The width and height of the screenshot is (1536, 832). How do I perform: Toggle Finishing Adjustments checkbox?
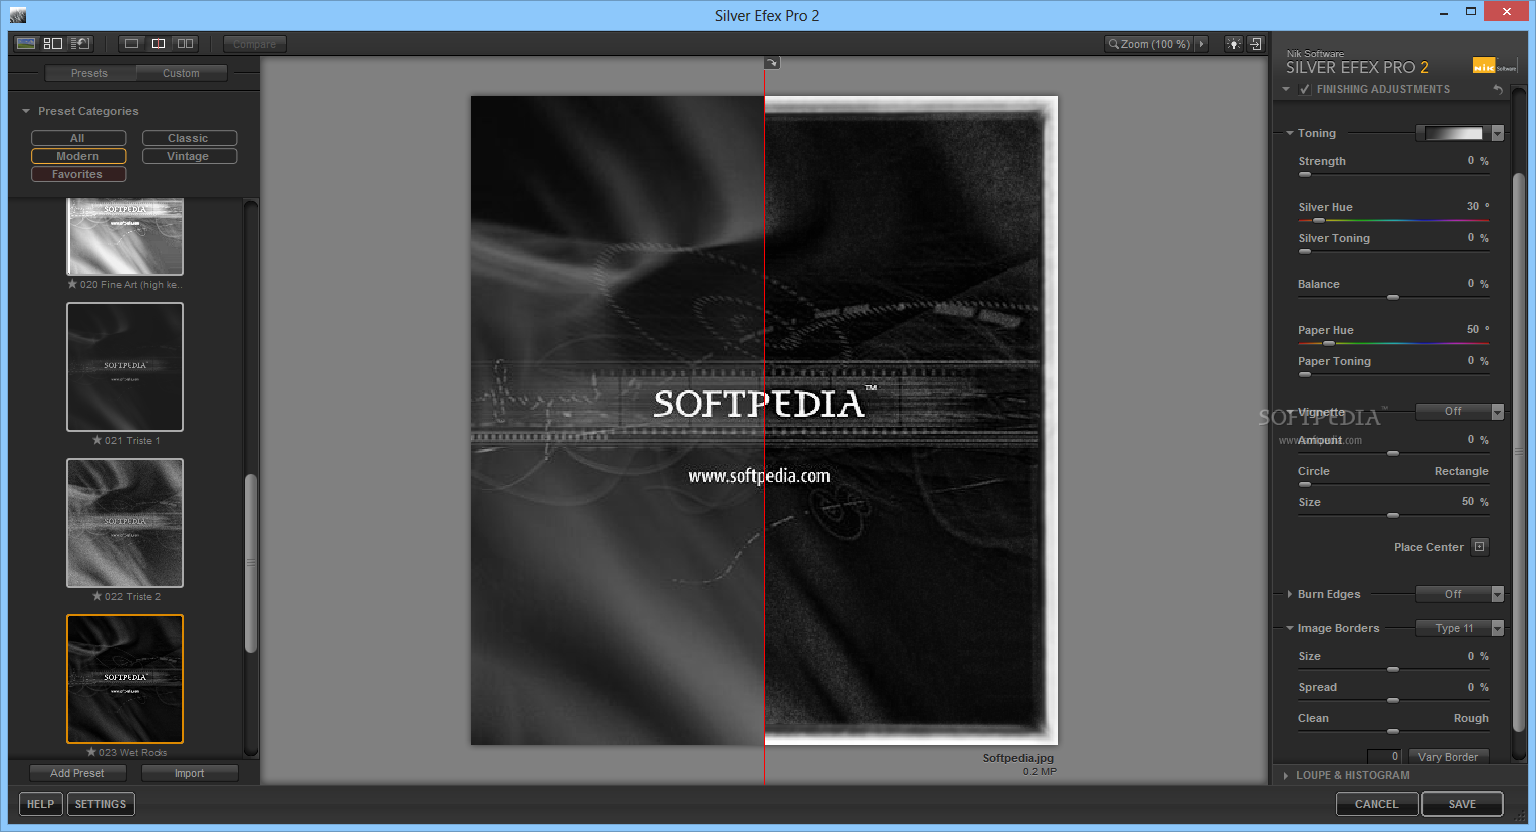pos(1305,89)
